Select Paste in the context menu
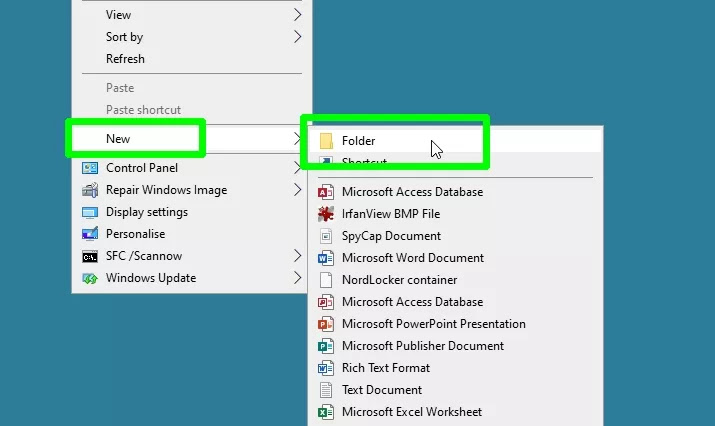The image size is (715, 426). click(192, 88)
